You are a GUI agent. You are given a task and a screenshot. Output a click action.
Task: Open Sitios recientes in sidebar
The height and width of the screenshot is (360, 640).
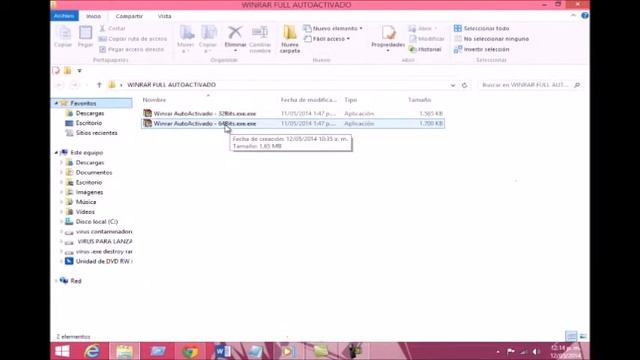coord(96,133)
